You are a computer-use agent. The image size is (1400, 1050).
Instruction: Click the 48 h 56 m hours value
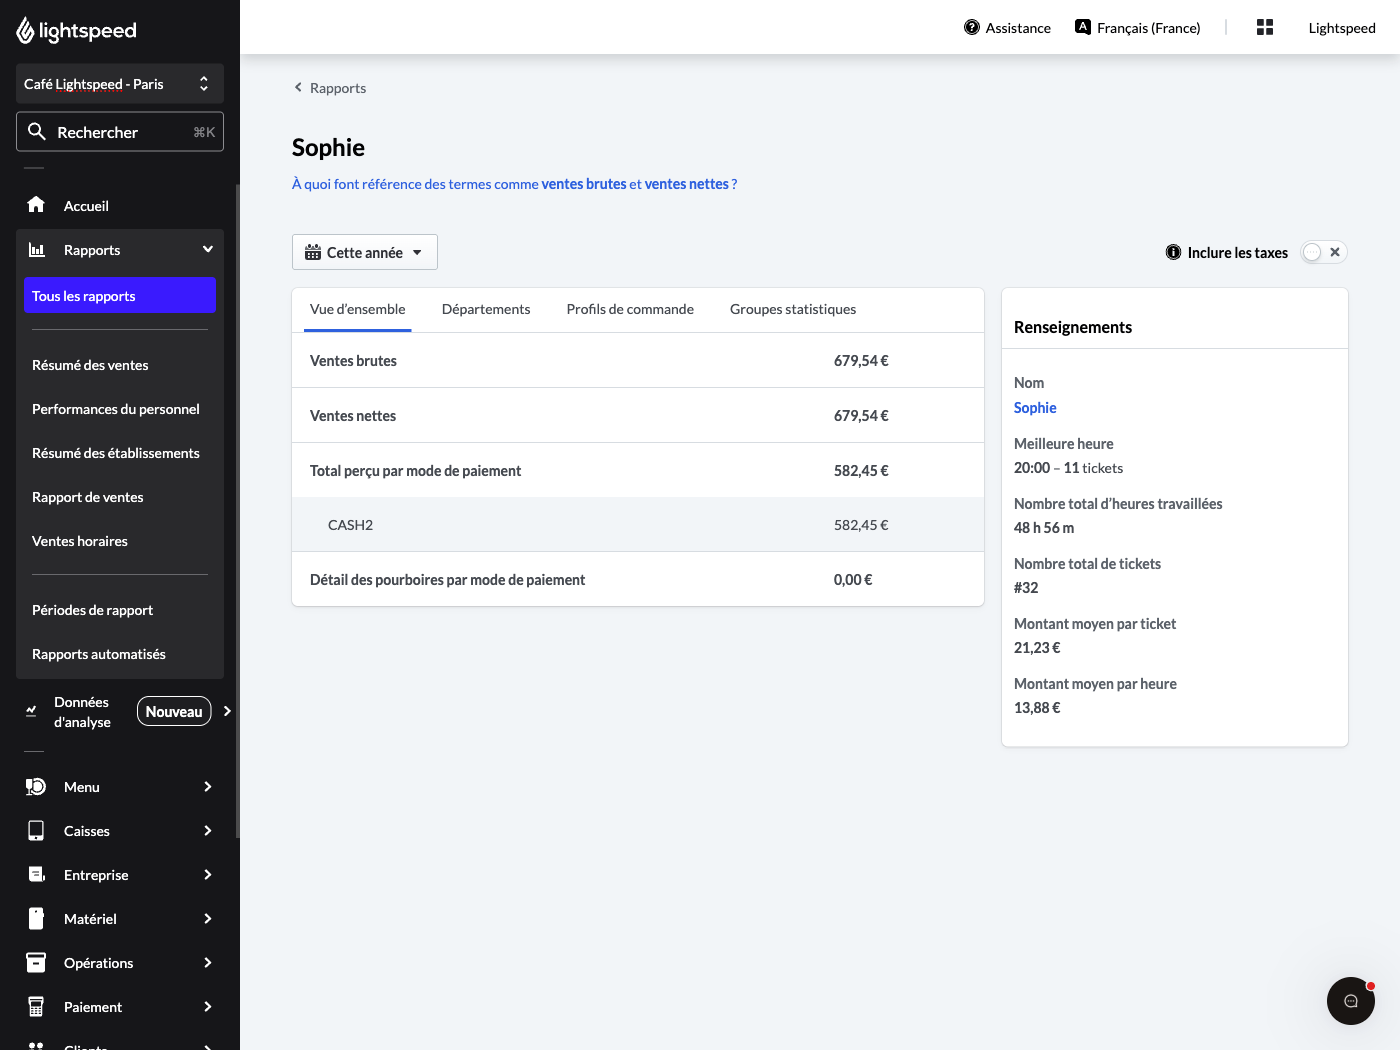click(1044, 528)
